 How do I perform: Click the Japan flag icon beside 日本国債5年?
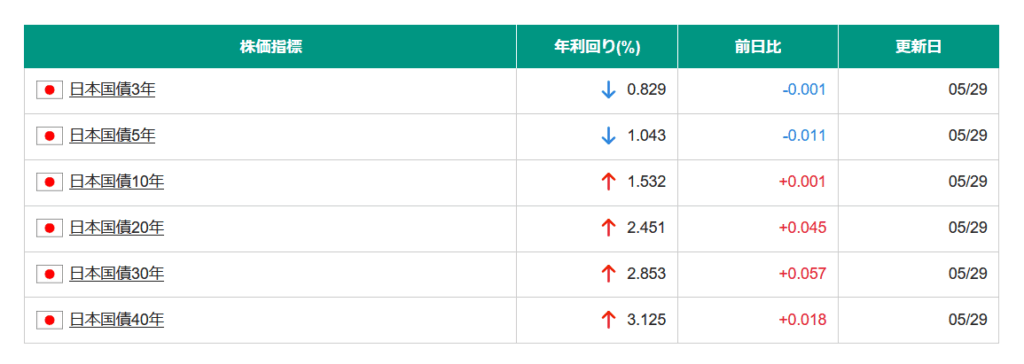pyautogui.click(x=49, y=136)
